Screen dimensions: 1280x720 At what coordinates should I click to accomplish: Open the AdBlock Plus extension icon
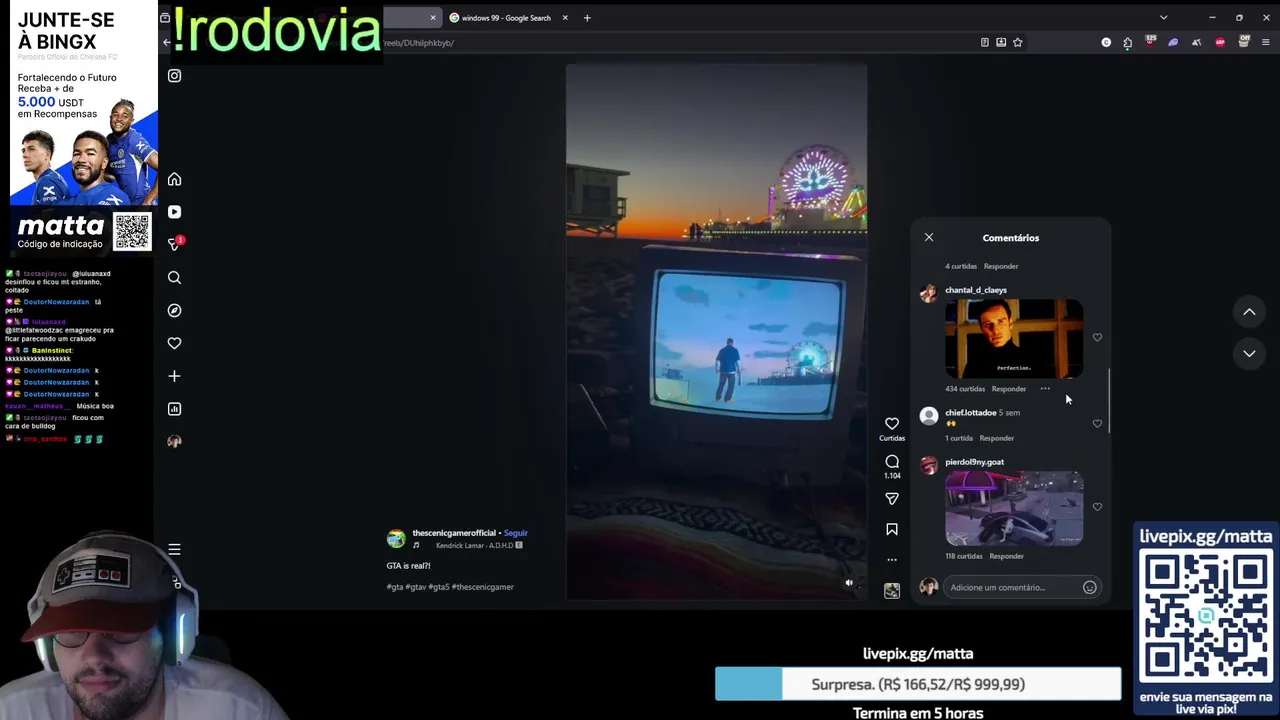[x=1220, y=42]
